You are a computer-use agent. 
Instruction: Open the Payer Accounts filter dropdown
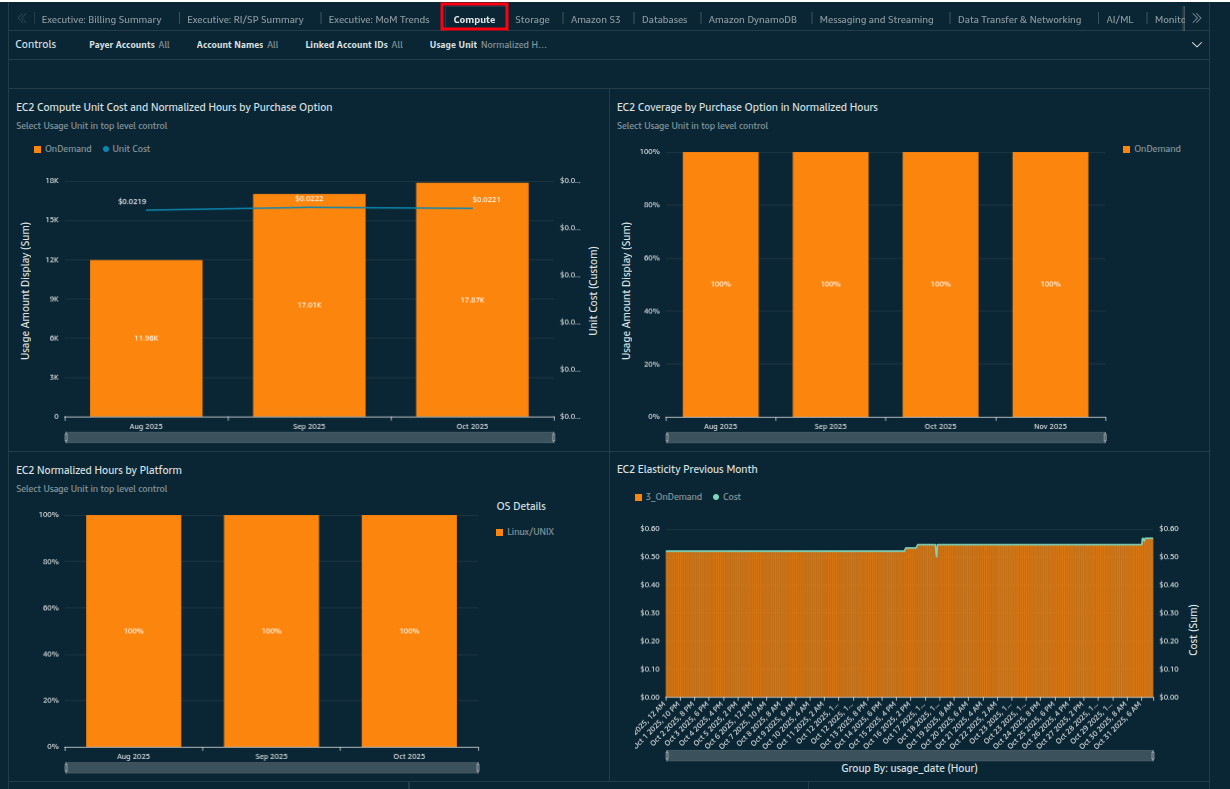(129, 45)
